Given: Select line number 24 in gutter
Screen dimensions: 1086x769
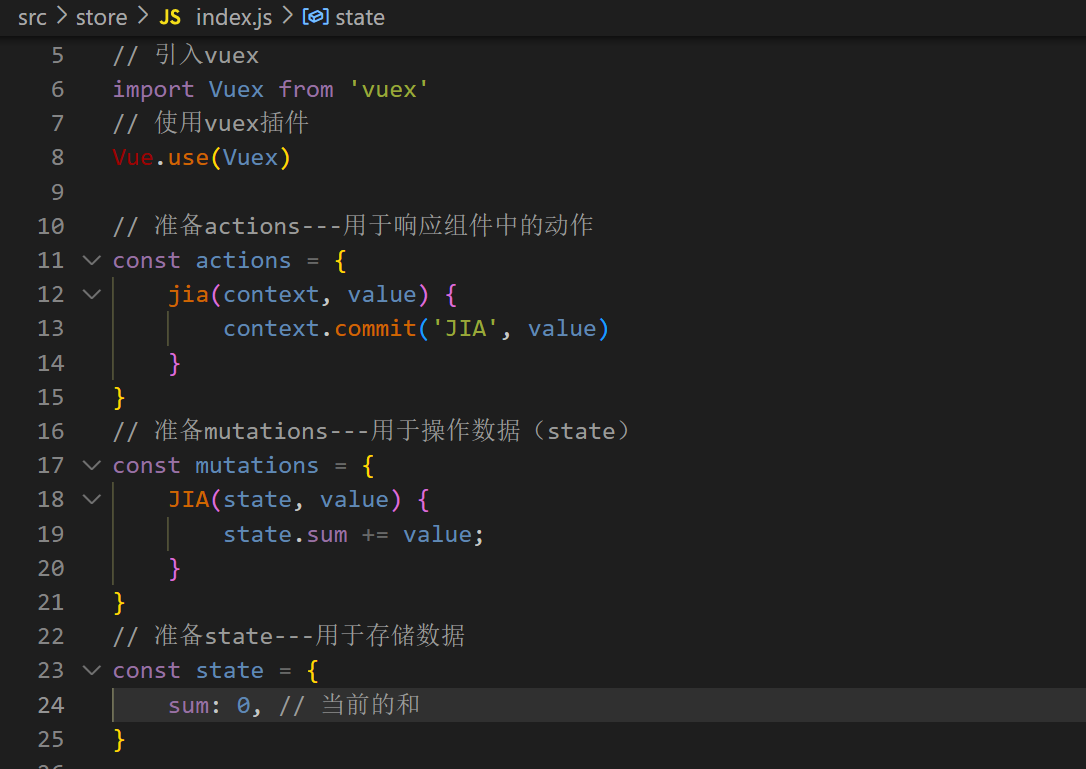Looking at the screenshot, I should click(51, 705).
